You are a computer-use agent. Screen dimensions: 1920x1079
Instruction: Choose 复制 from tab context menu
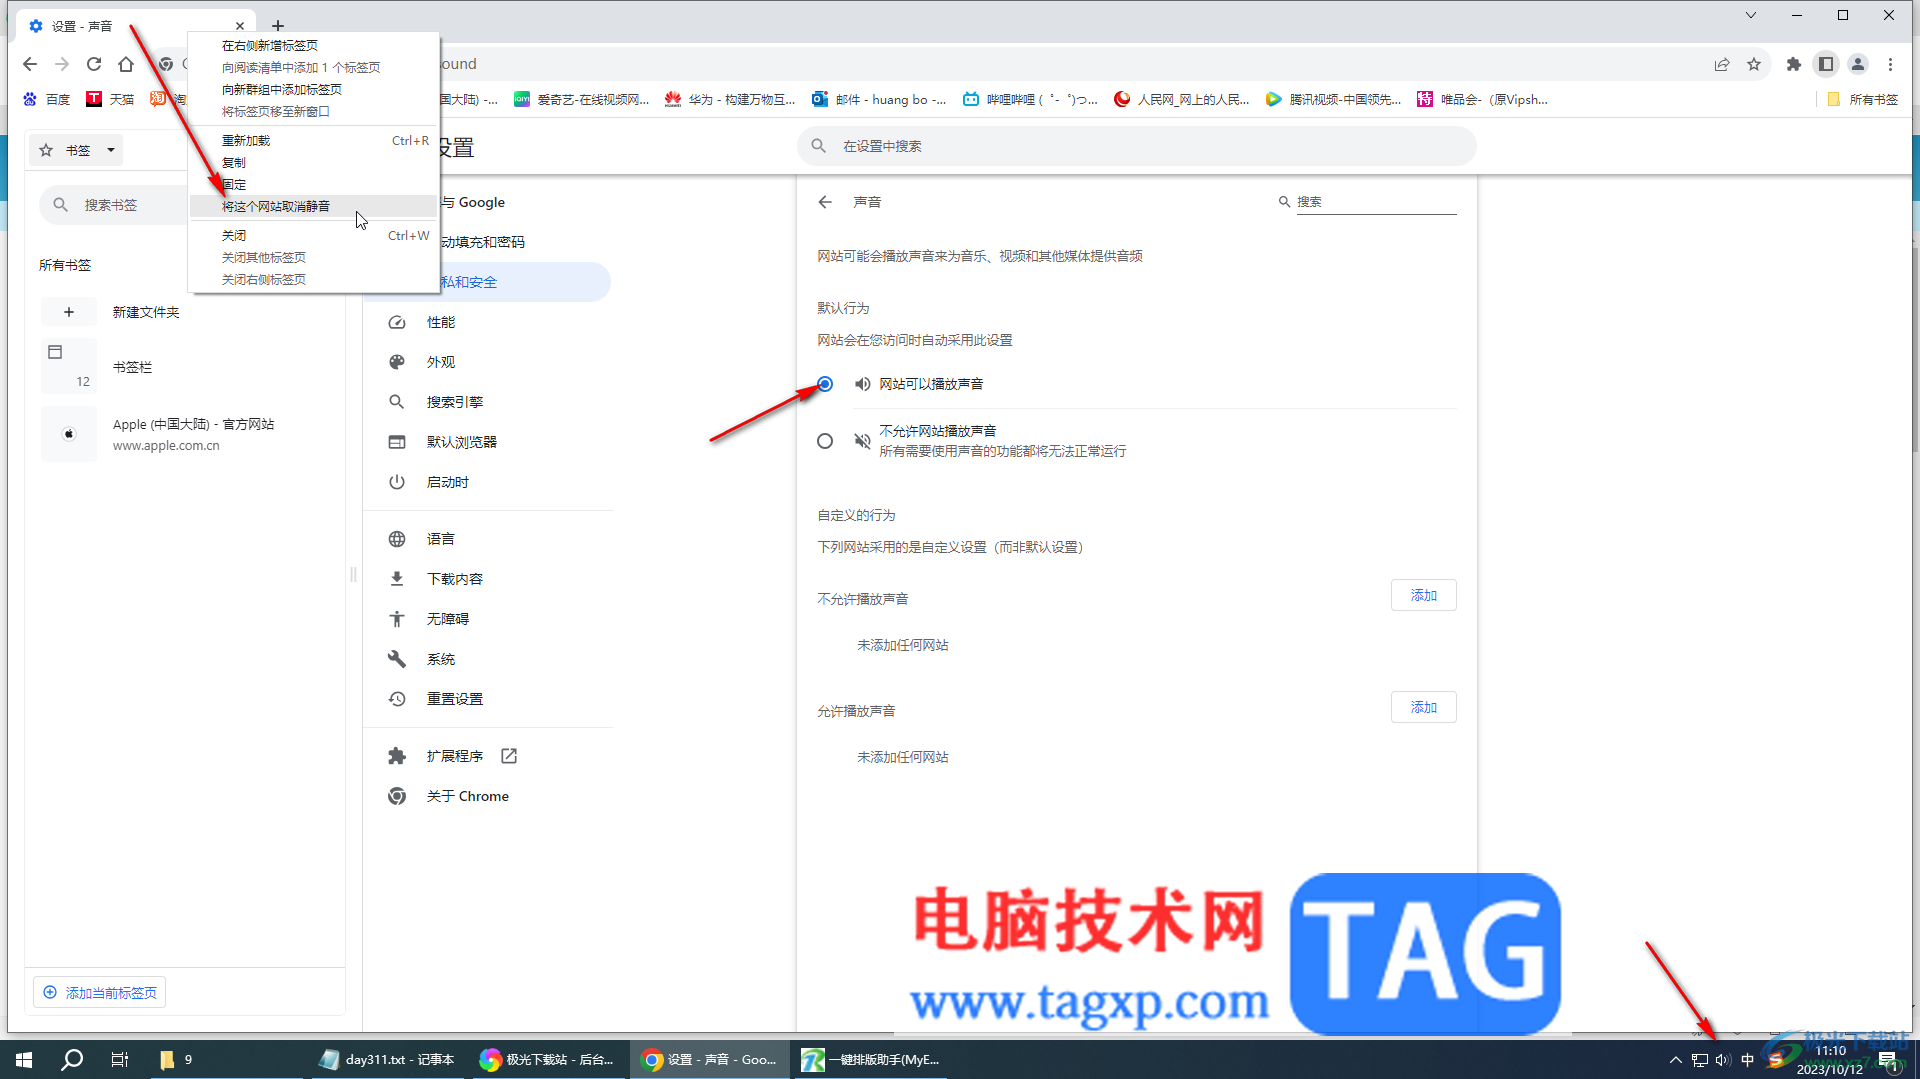point(314,163)
